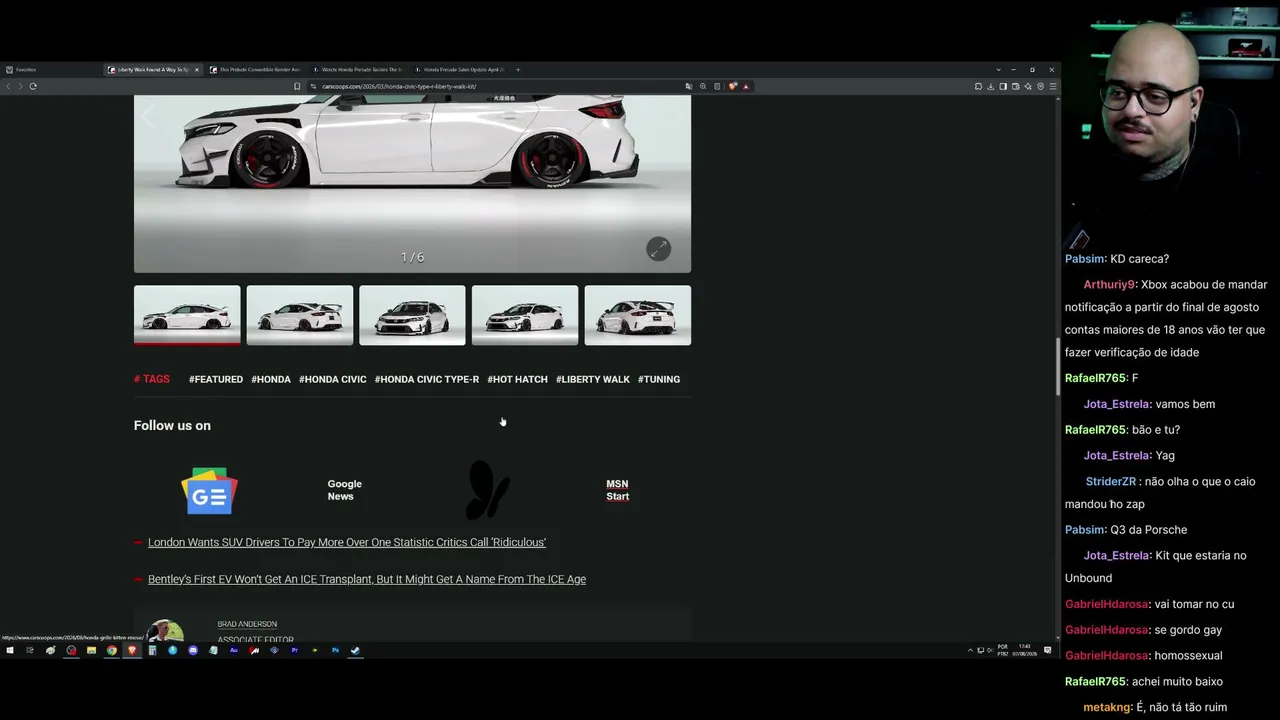Open the #HOT HATCH tag
This screenshot has width=1280, height=720.
coord(517,379)
